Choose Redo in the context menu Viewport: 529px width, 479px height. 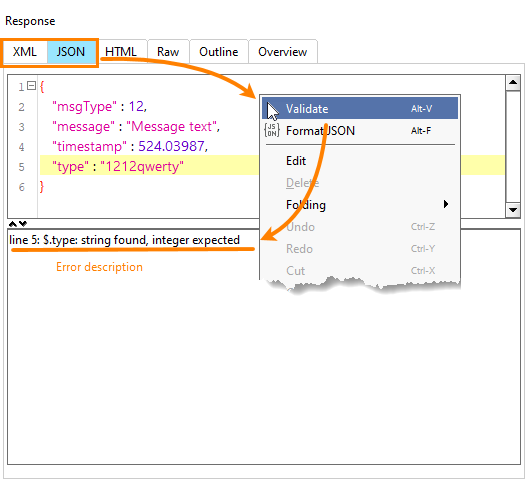tap(360, 249)
